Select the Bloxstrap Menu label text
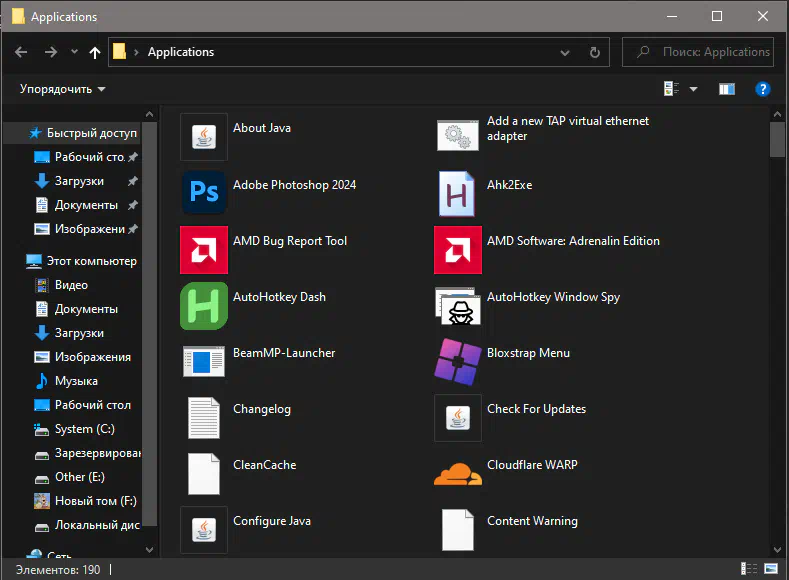Screen dimensions: 789x580 (528, 353)
